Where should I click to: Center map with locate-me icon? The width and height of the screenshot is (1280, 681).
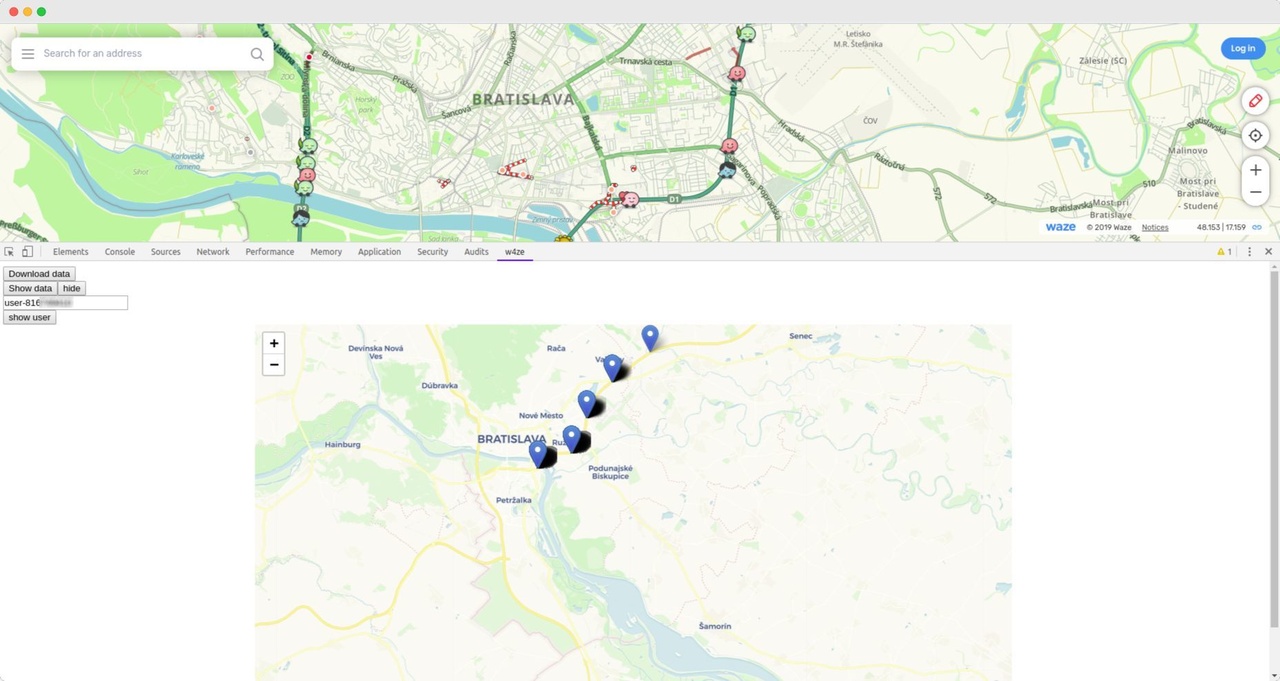(1255, 135)
